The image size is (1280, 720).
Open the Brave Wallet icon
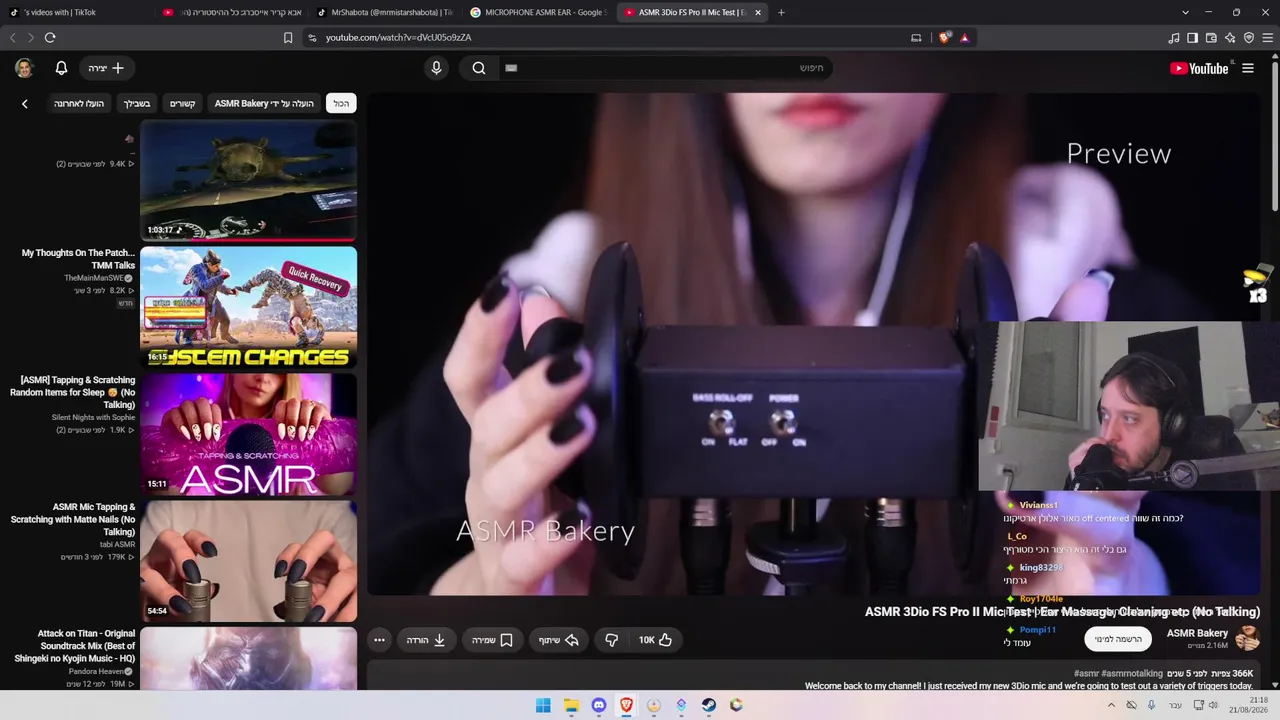tap(1211, 37)
